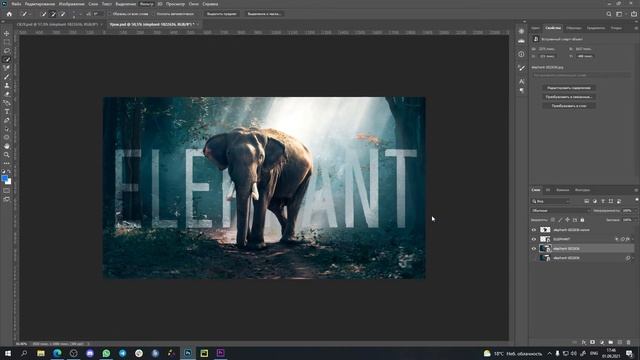
Task: Add a layer mask at Layers panel bottom
Action: click(x=593, y=342)
